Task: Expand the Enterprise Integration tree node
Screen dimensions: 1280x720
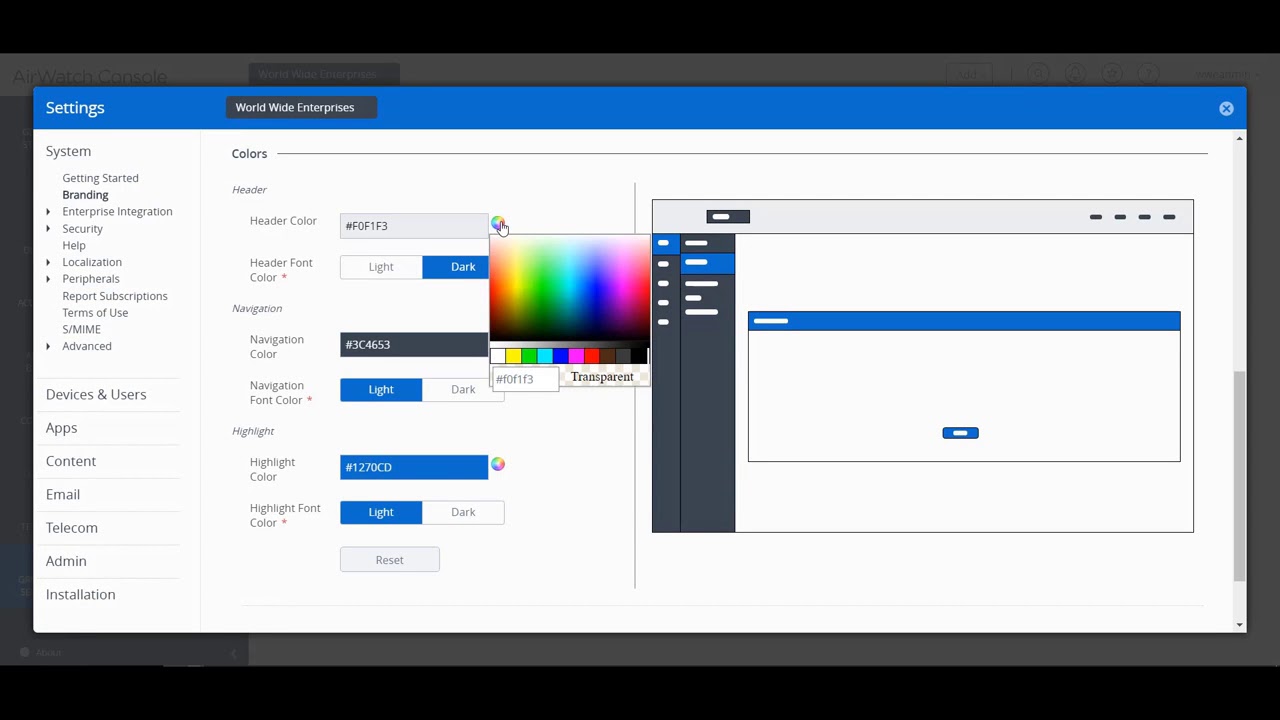Action: coord(48,212)
